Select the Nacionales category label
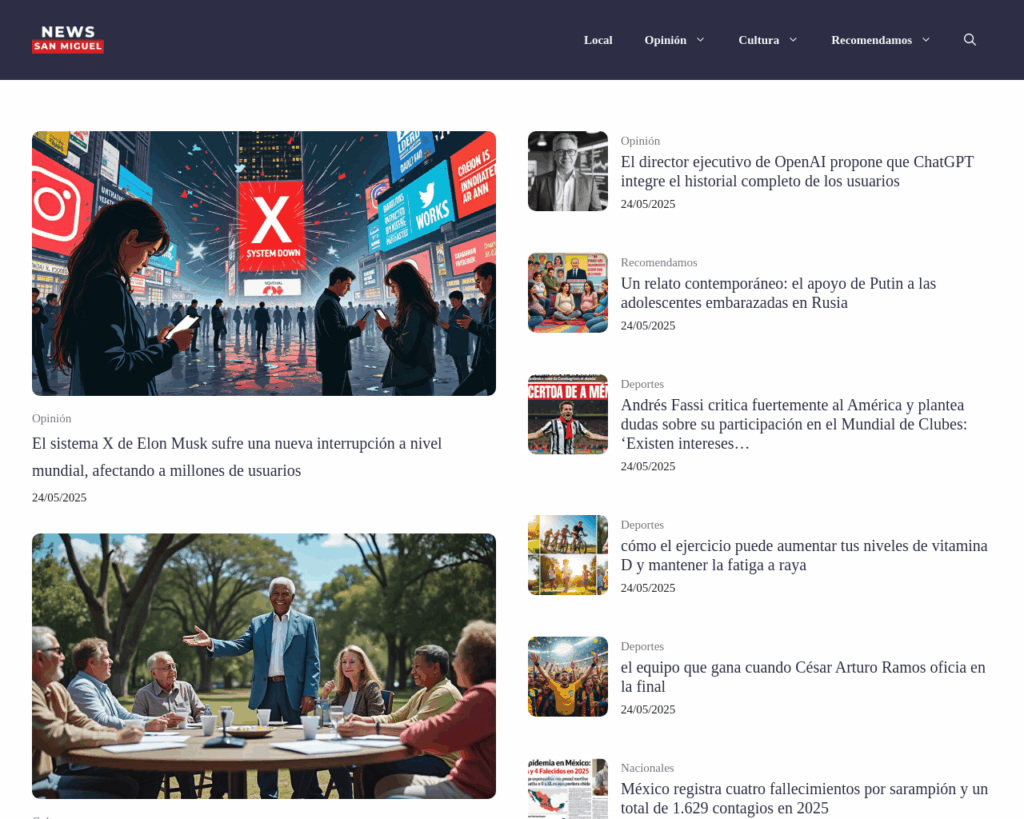1024x819 pixels. (647, 768)
